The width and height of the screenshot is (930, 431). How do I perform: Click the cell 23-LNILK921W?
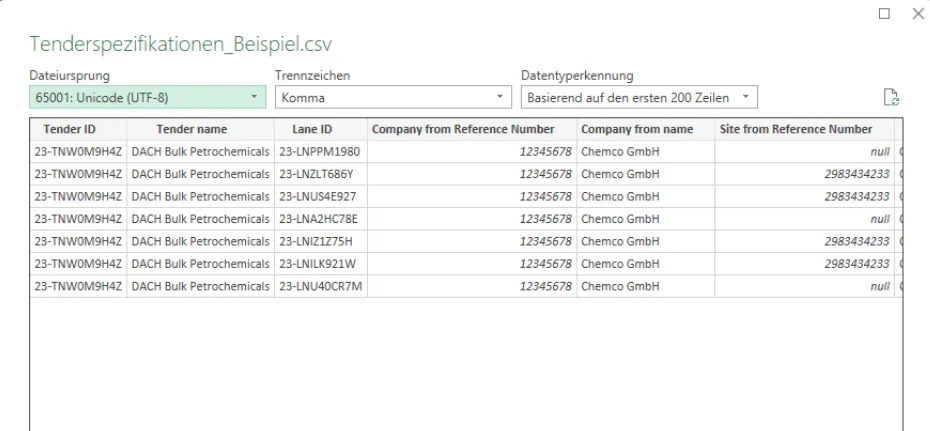(321, 264)
